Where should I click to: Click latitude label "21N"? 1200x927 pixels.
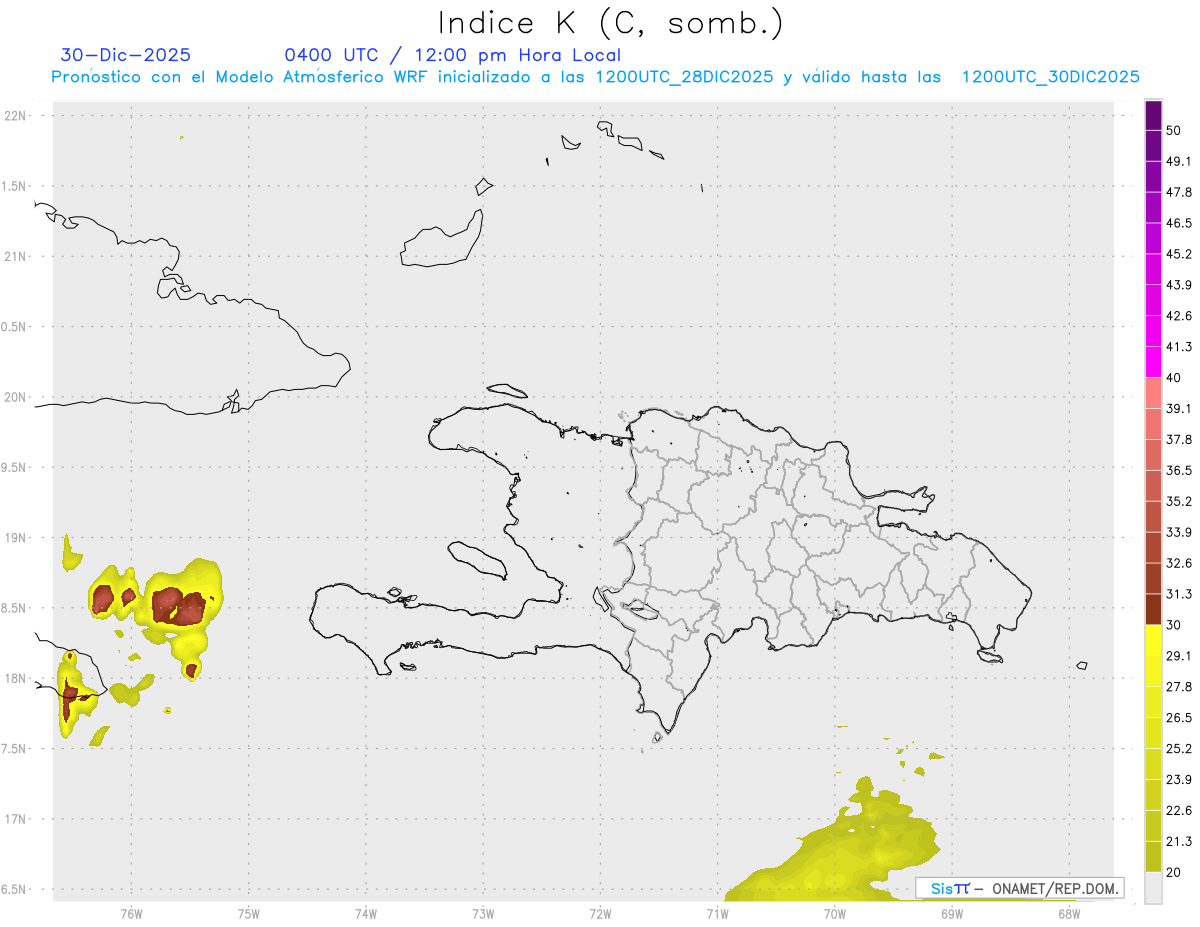(14, 256)
